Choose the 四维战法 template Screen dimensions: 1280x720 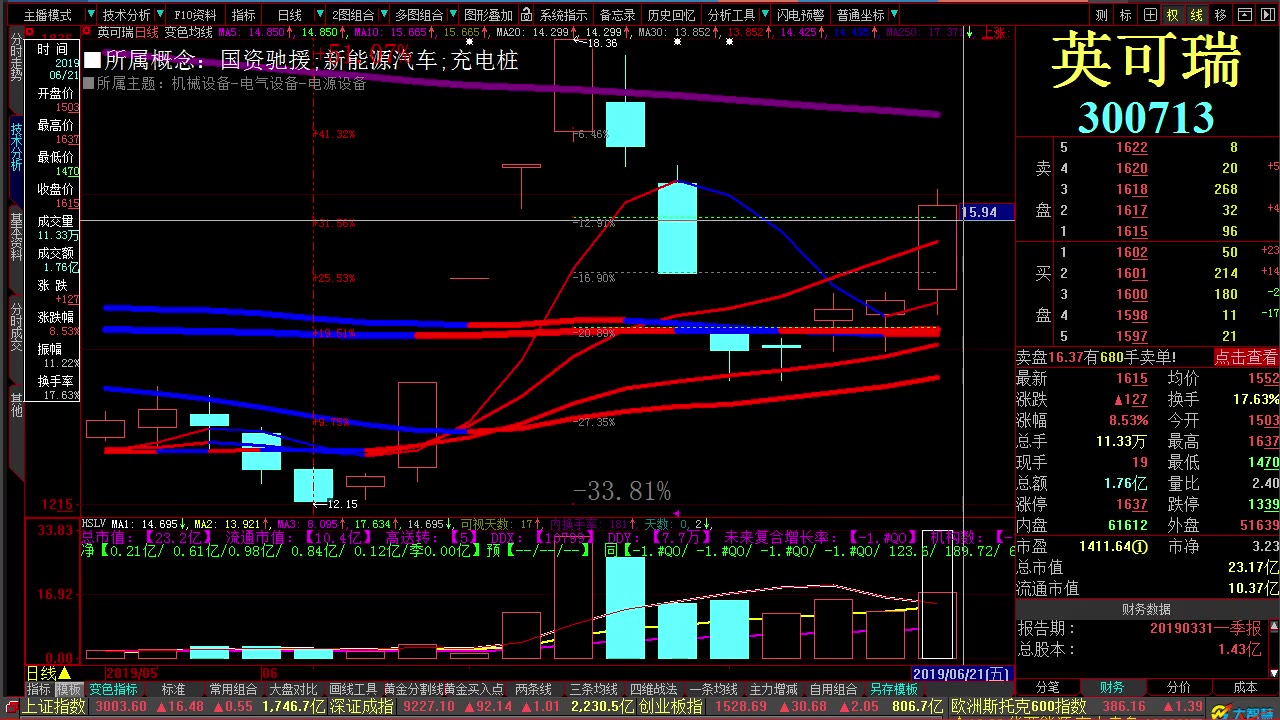(x=653, y=690)
